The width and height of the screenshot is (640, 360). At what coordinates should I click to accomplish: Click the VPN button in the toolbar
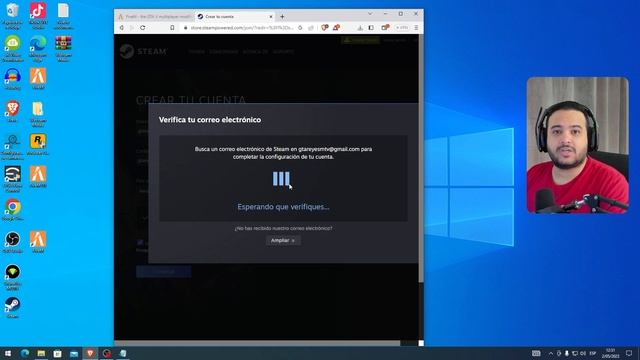pos(402,28)
